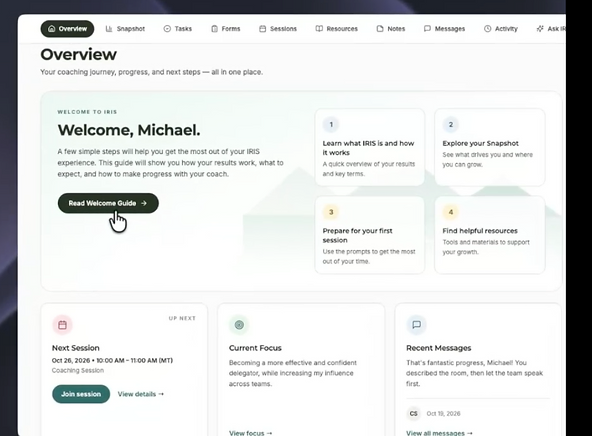The height and width of the screenshot is (436, 592).
Task: Switch to the Snapshot tab
Action: (x=125, y=29)
